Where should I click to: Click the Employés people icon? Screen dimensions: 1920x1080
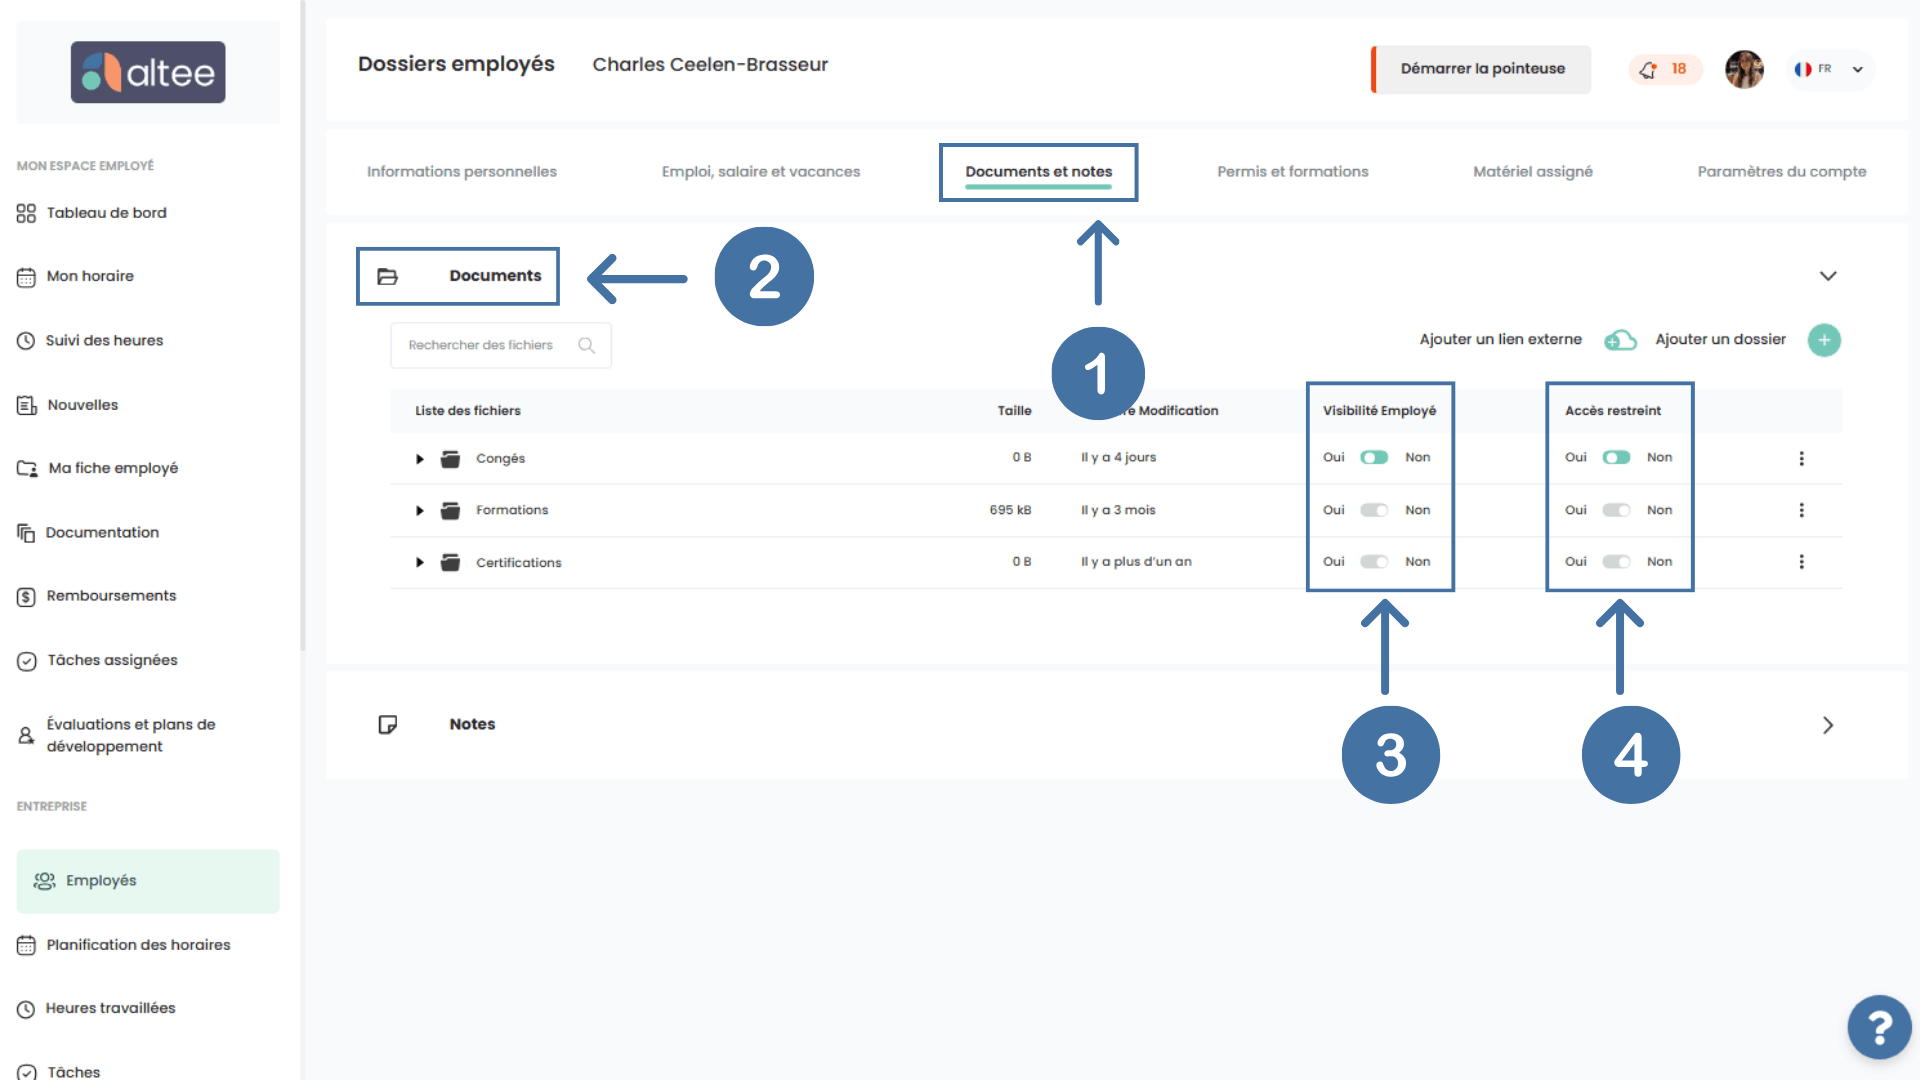(45, 881)
